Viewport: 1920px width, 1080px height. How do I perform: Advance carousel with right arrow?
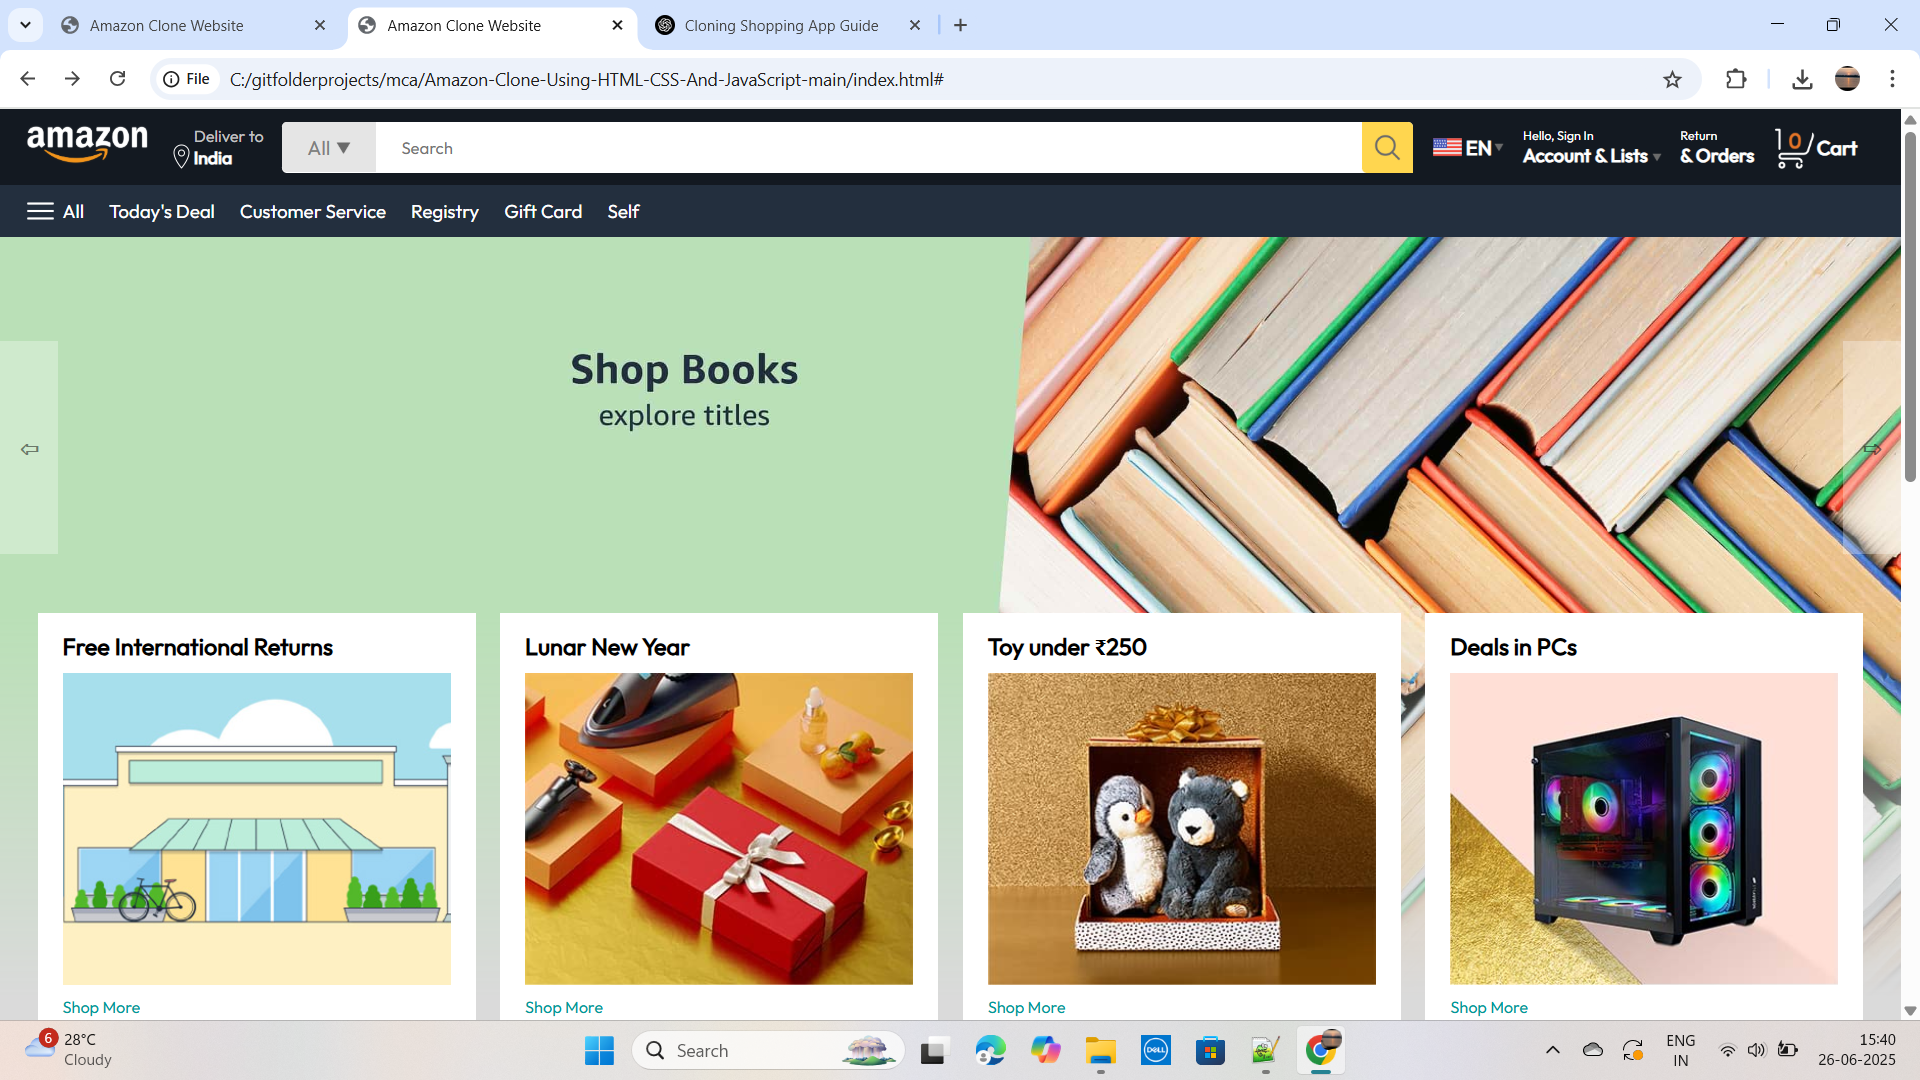click(1872, 449)
